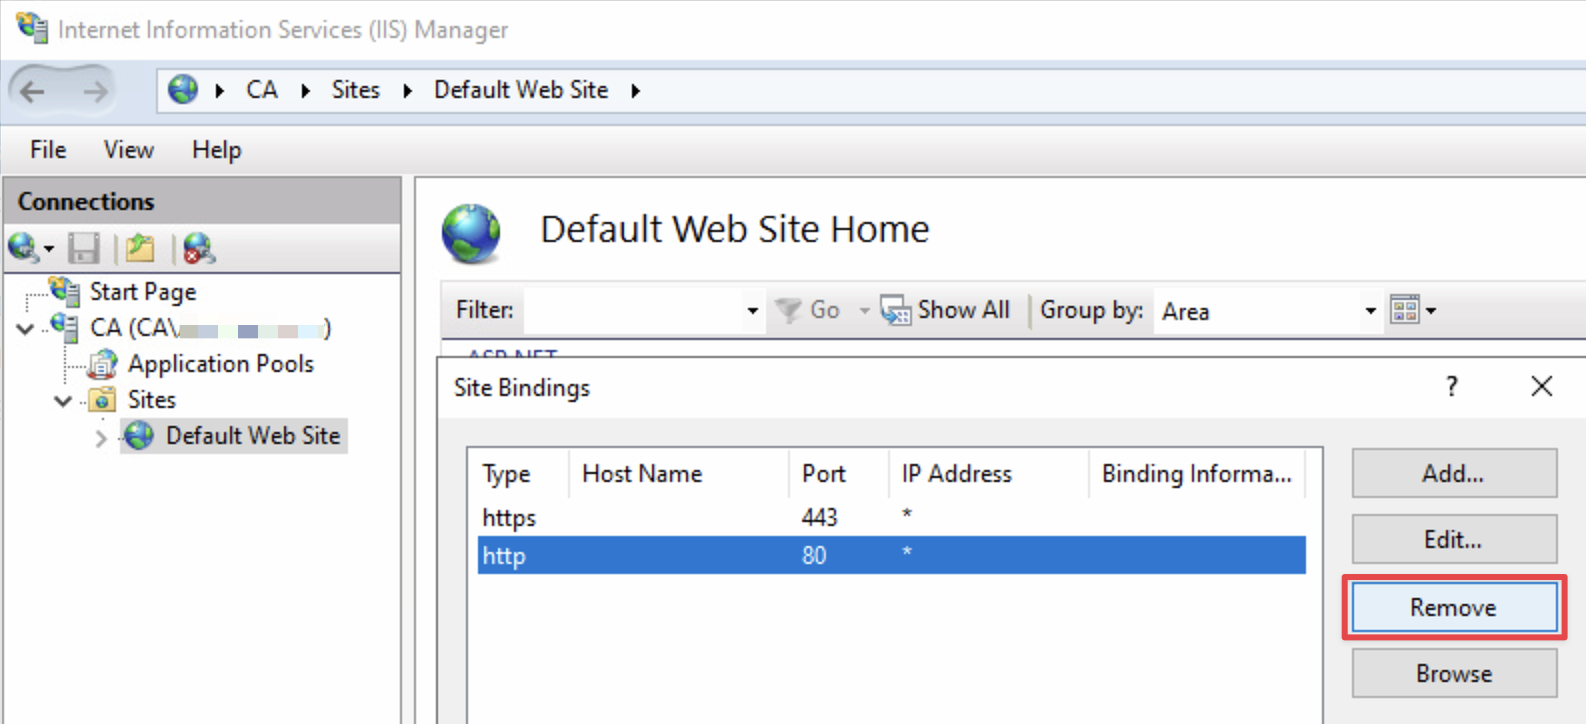Click the forward navigation arrow
This screenshot has height=724, width=1586.
click(95, 92)
